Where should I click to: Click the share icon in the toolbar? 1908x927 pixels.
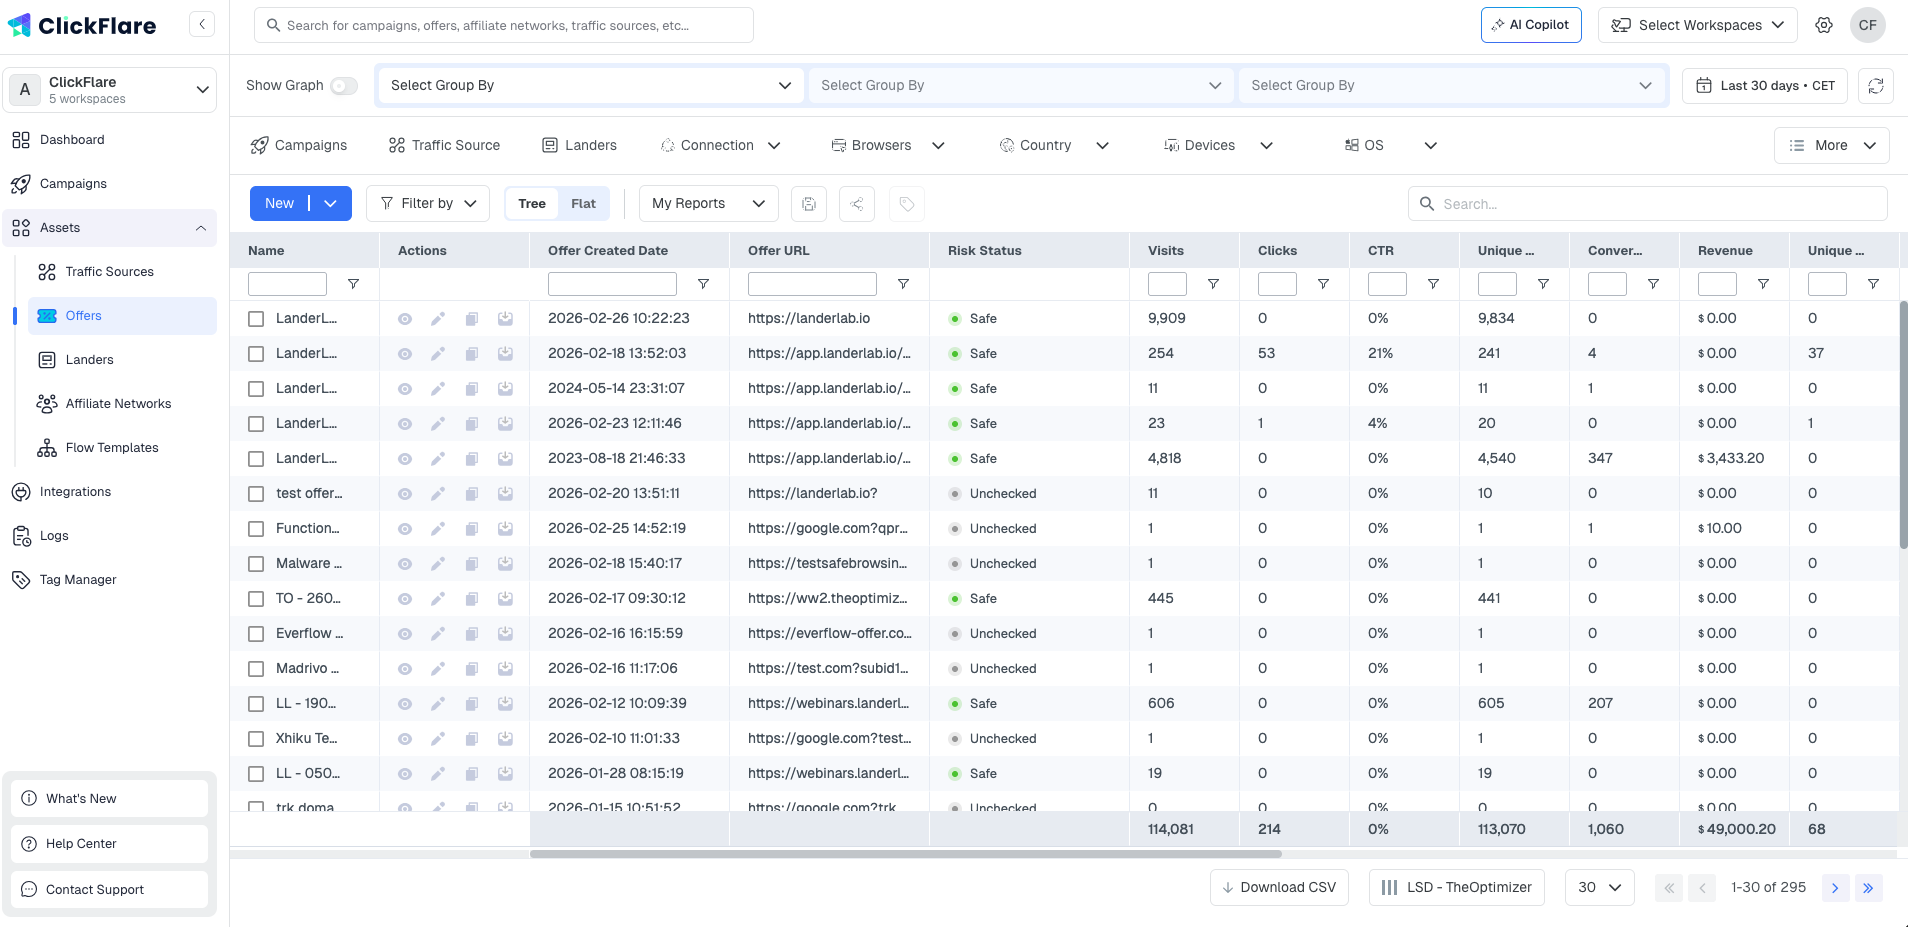pos(857,204)
